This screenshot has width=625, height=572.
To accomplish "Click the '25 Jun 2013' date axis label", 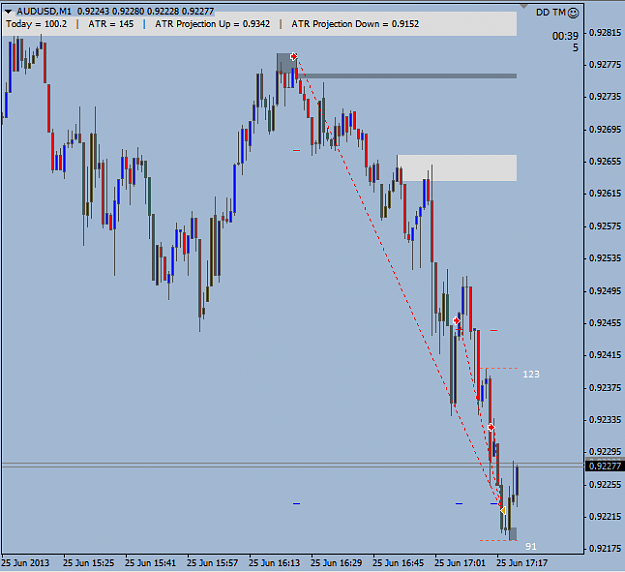I will (26, 563).
